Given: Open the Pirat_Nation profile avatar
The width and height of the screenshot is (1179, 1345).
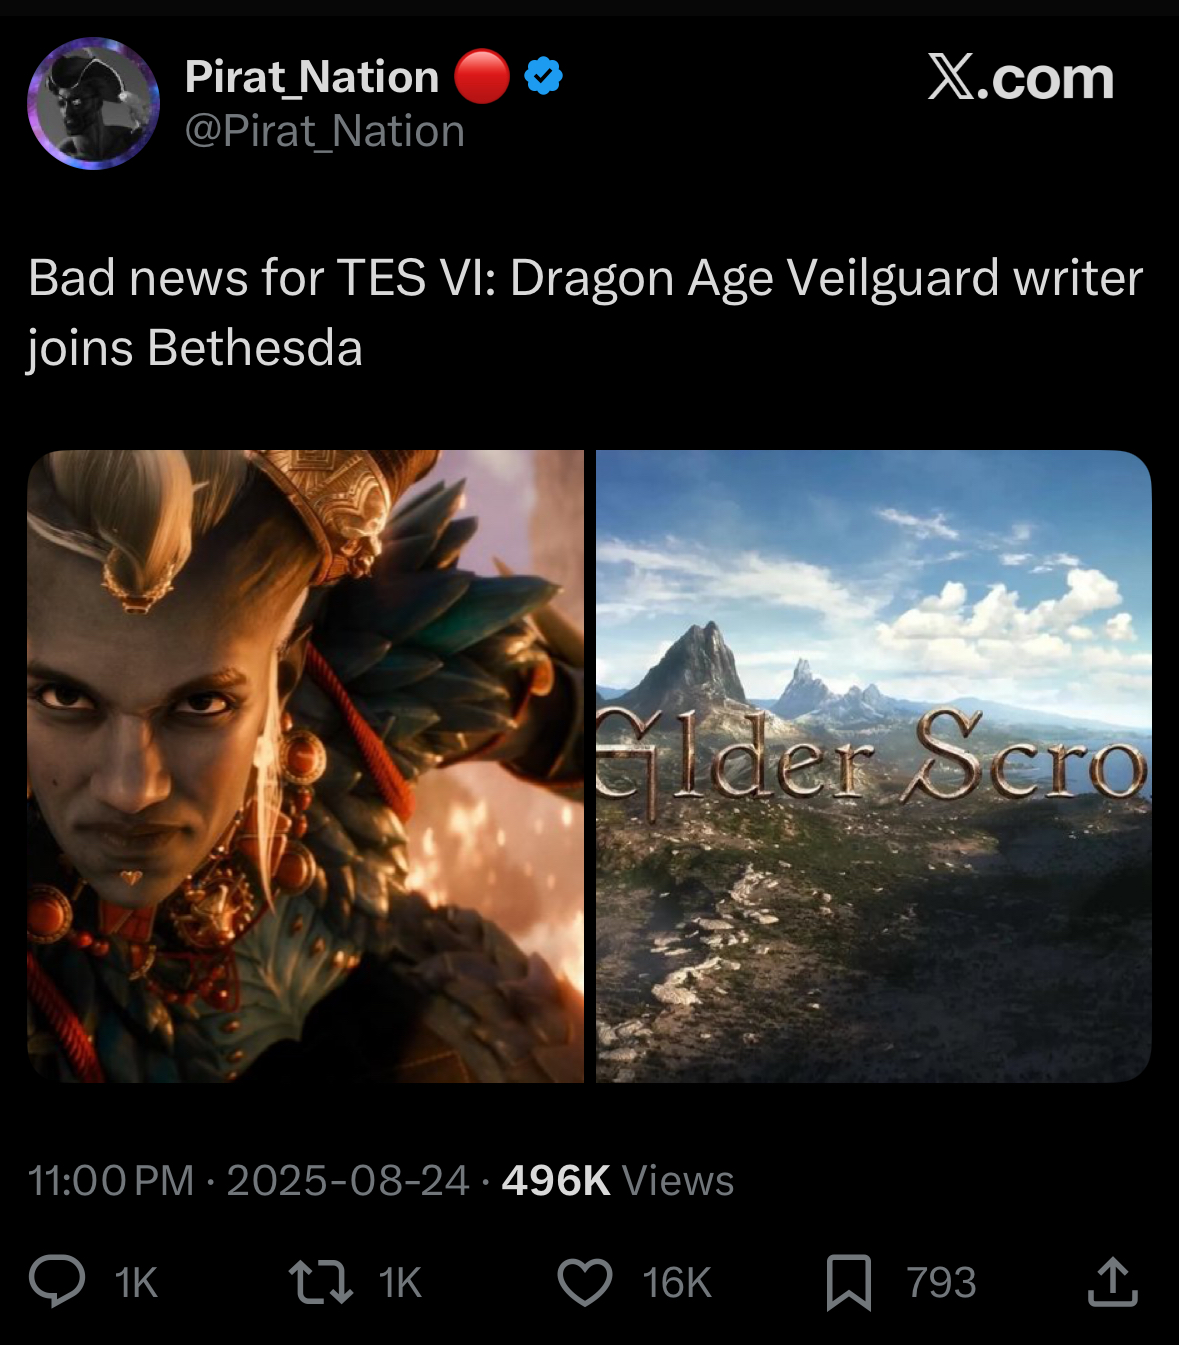Looking at the screenshot, I should tap(93, 103).
